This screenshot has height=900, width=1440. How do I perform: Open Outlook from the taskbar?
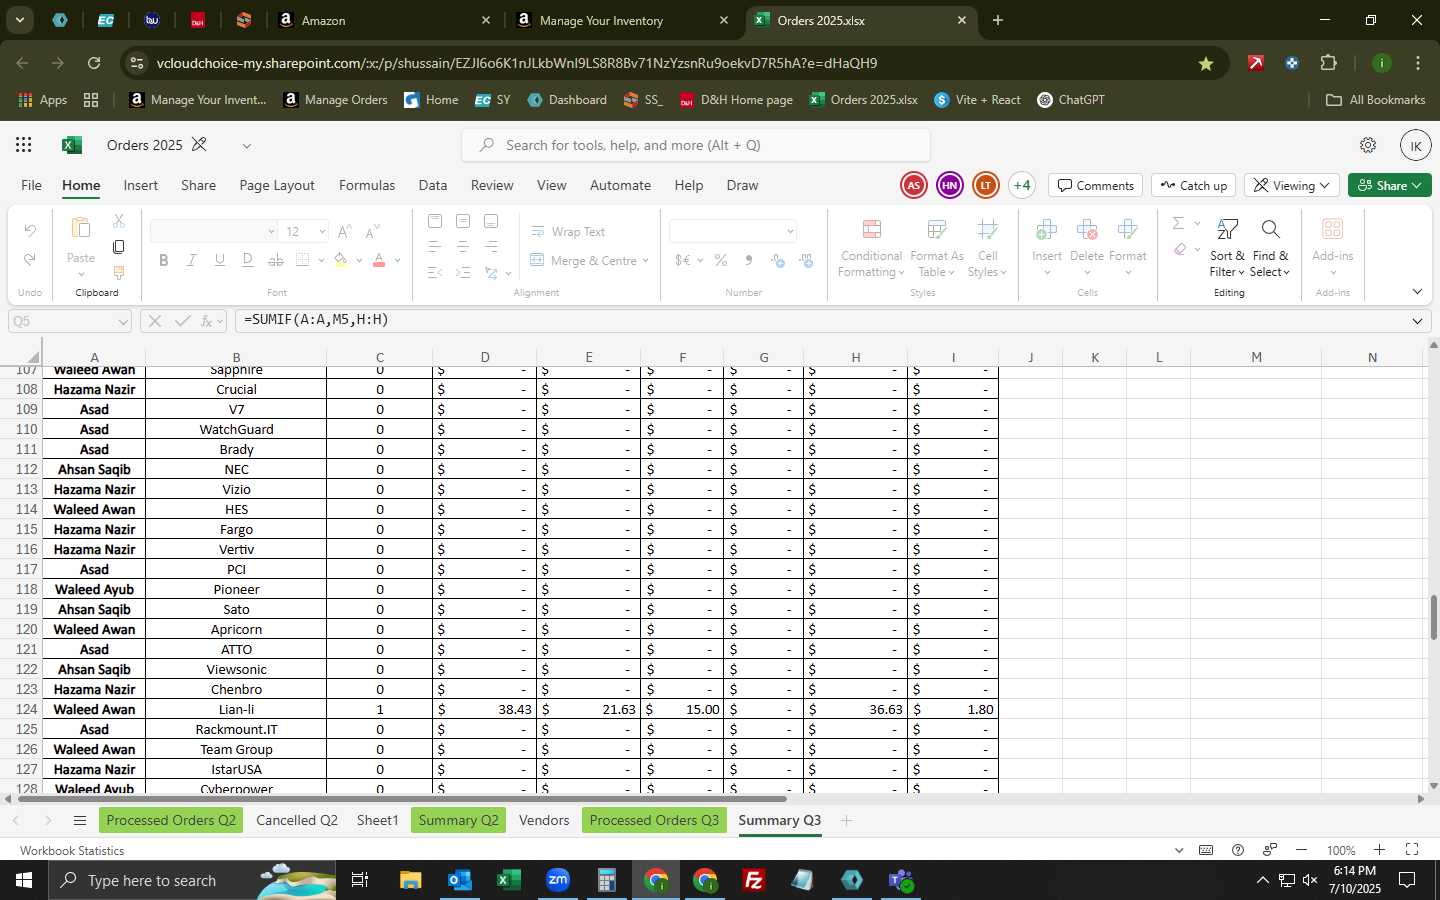[x=460, y=880]
